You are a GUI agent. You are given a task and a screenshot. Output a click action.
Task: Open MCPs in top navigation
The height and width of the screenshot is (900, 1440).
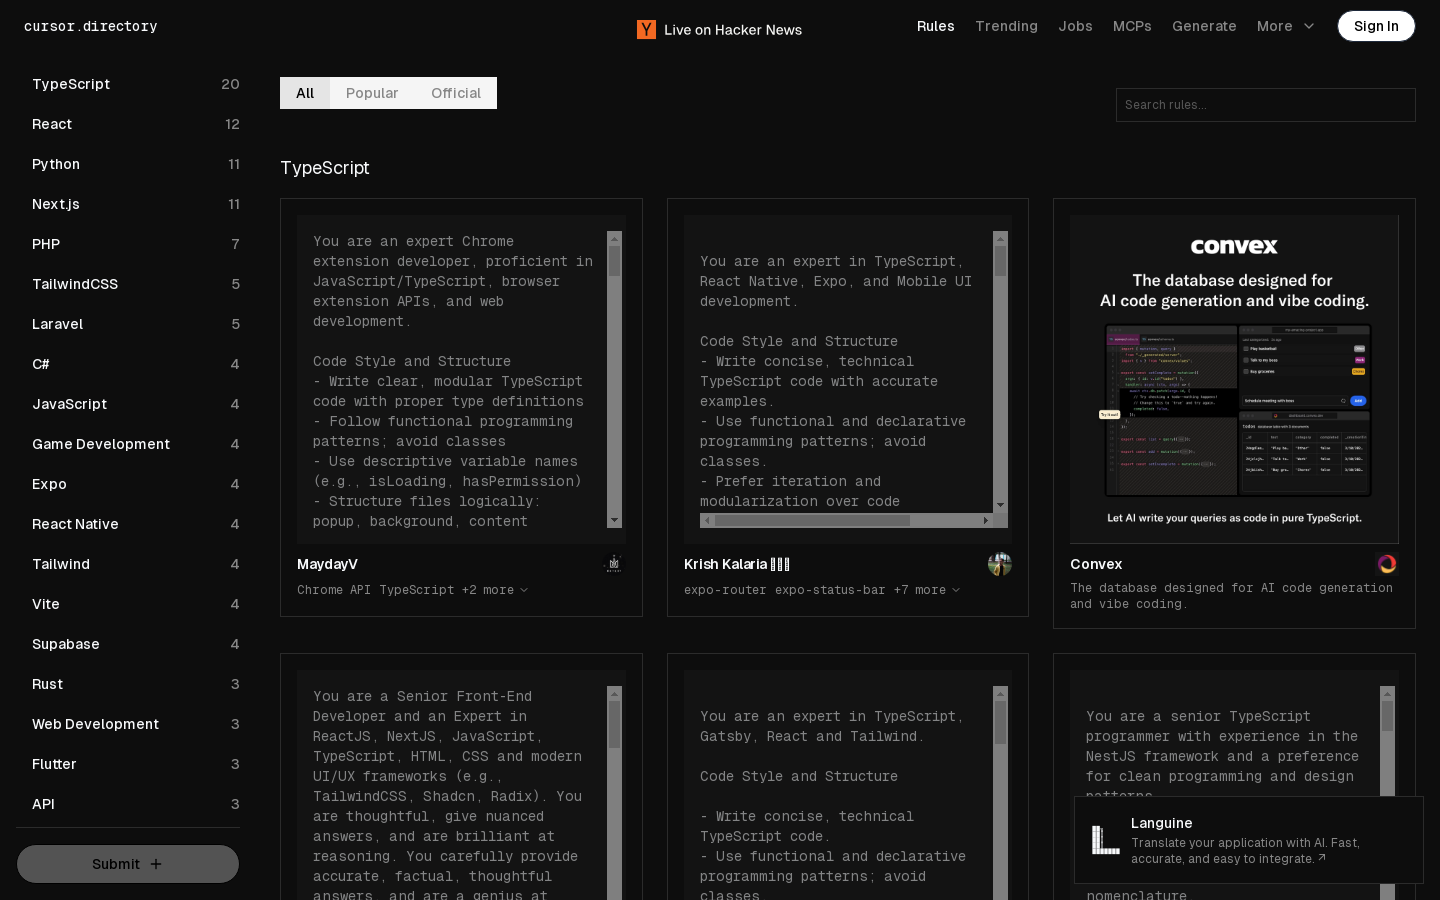(1132, 26)
